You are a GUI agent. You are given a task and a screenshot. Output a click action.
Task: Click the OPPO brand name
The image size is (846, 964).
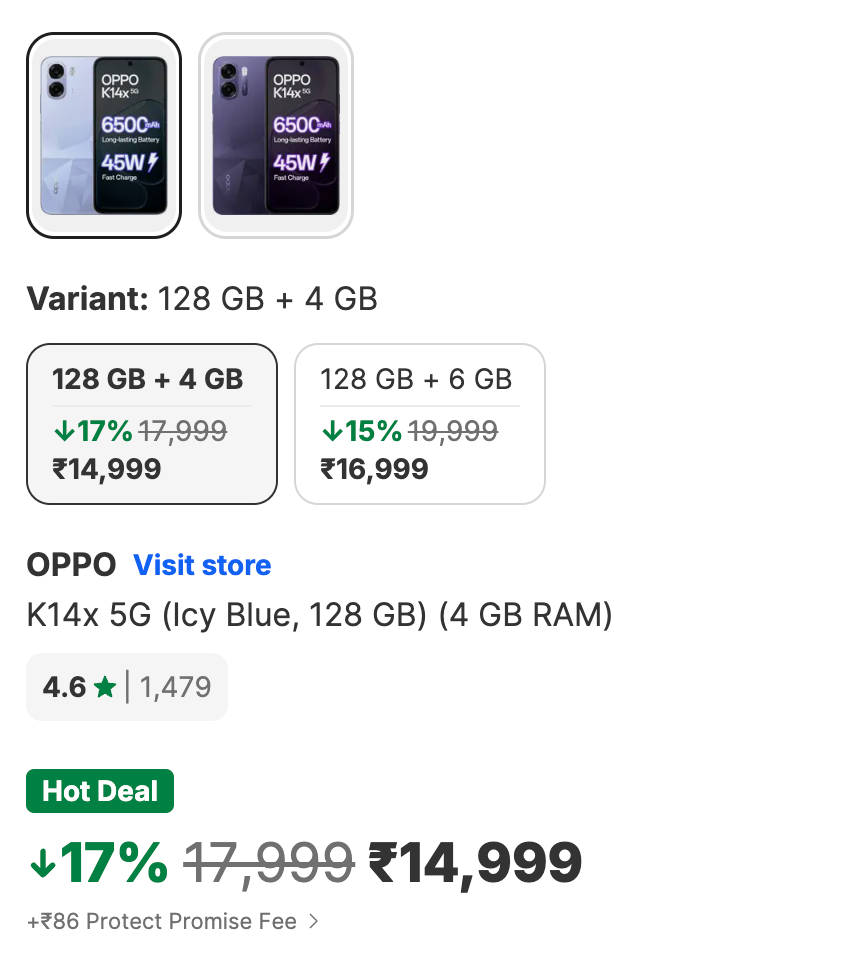(71, 565)
